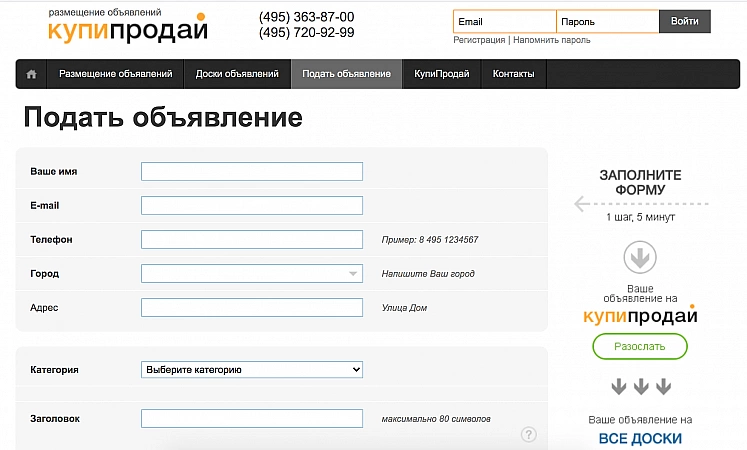Click the green Разослать button
Viewport: 747px width, 450px height.
[x=640, y=346]
